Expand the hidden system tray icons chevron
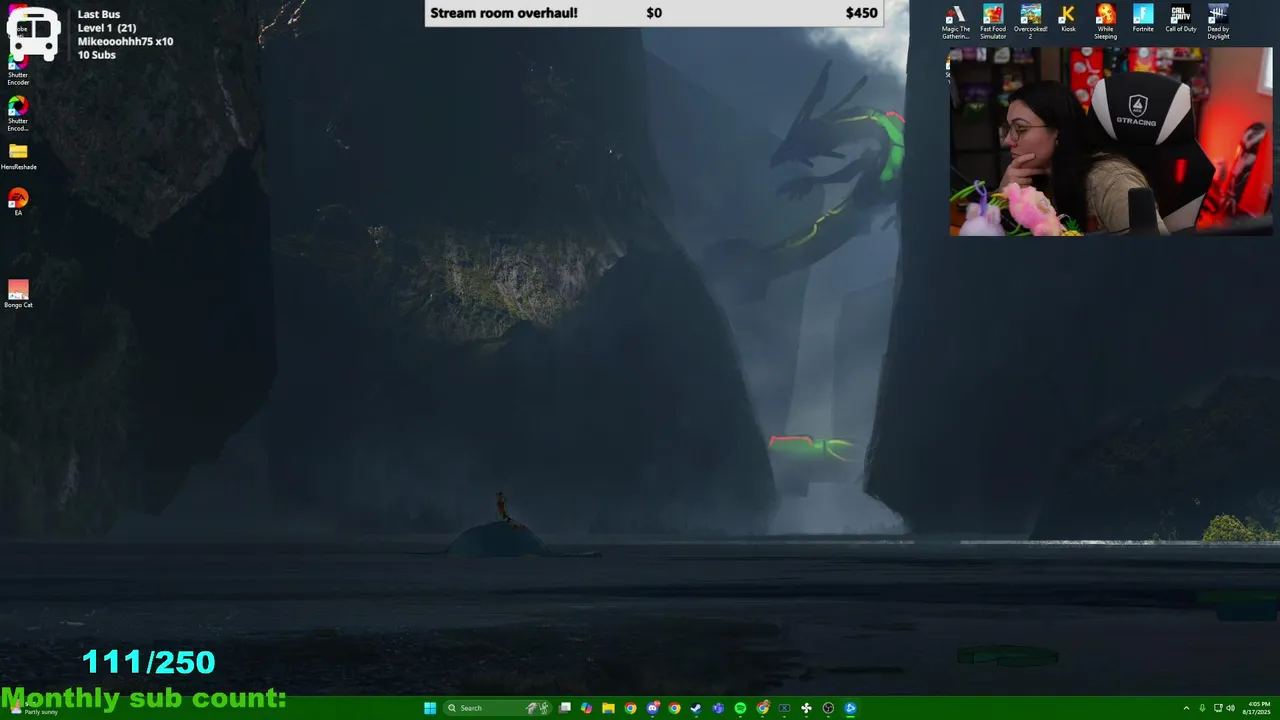 1186,708
